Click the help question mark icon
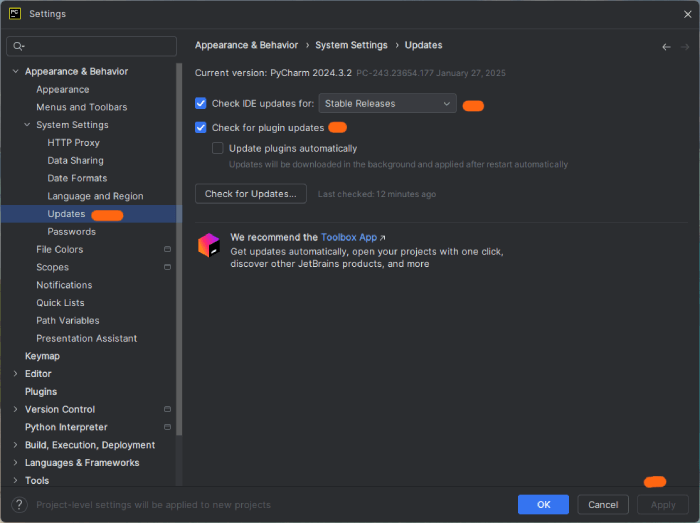This screenshot has height=523, width=700. click(x=19, y=505)
